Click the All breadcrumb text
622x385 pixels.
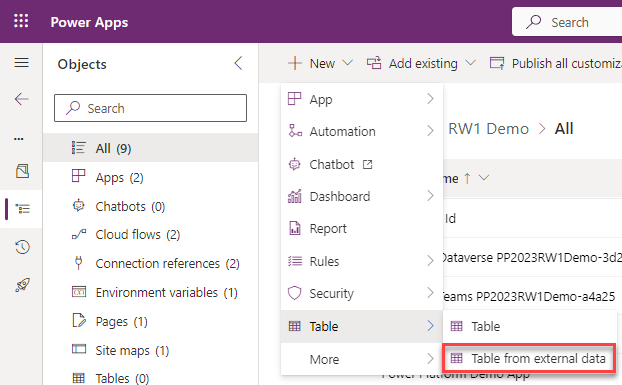pos(564,129)
